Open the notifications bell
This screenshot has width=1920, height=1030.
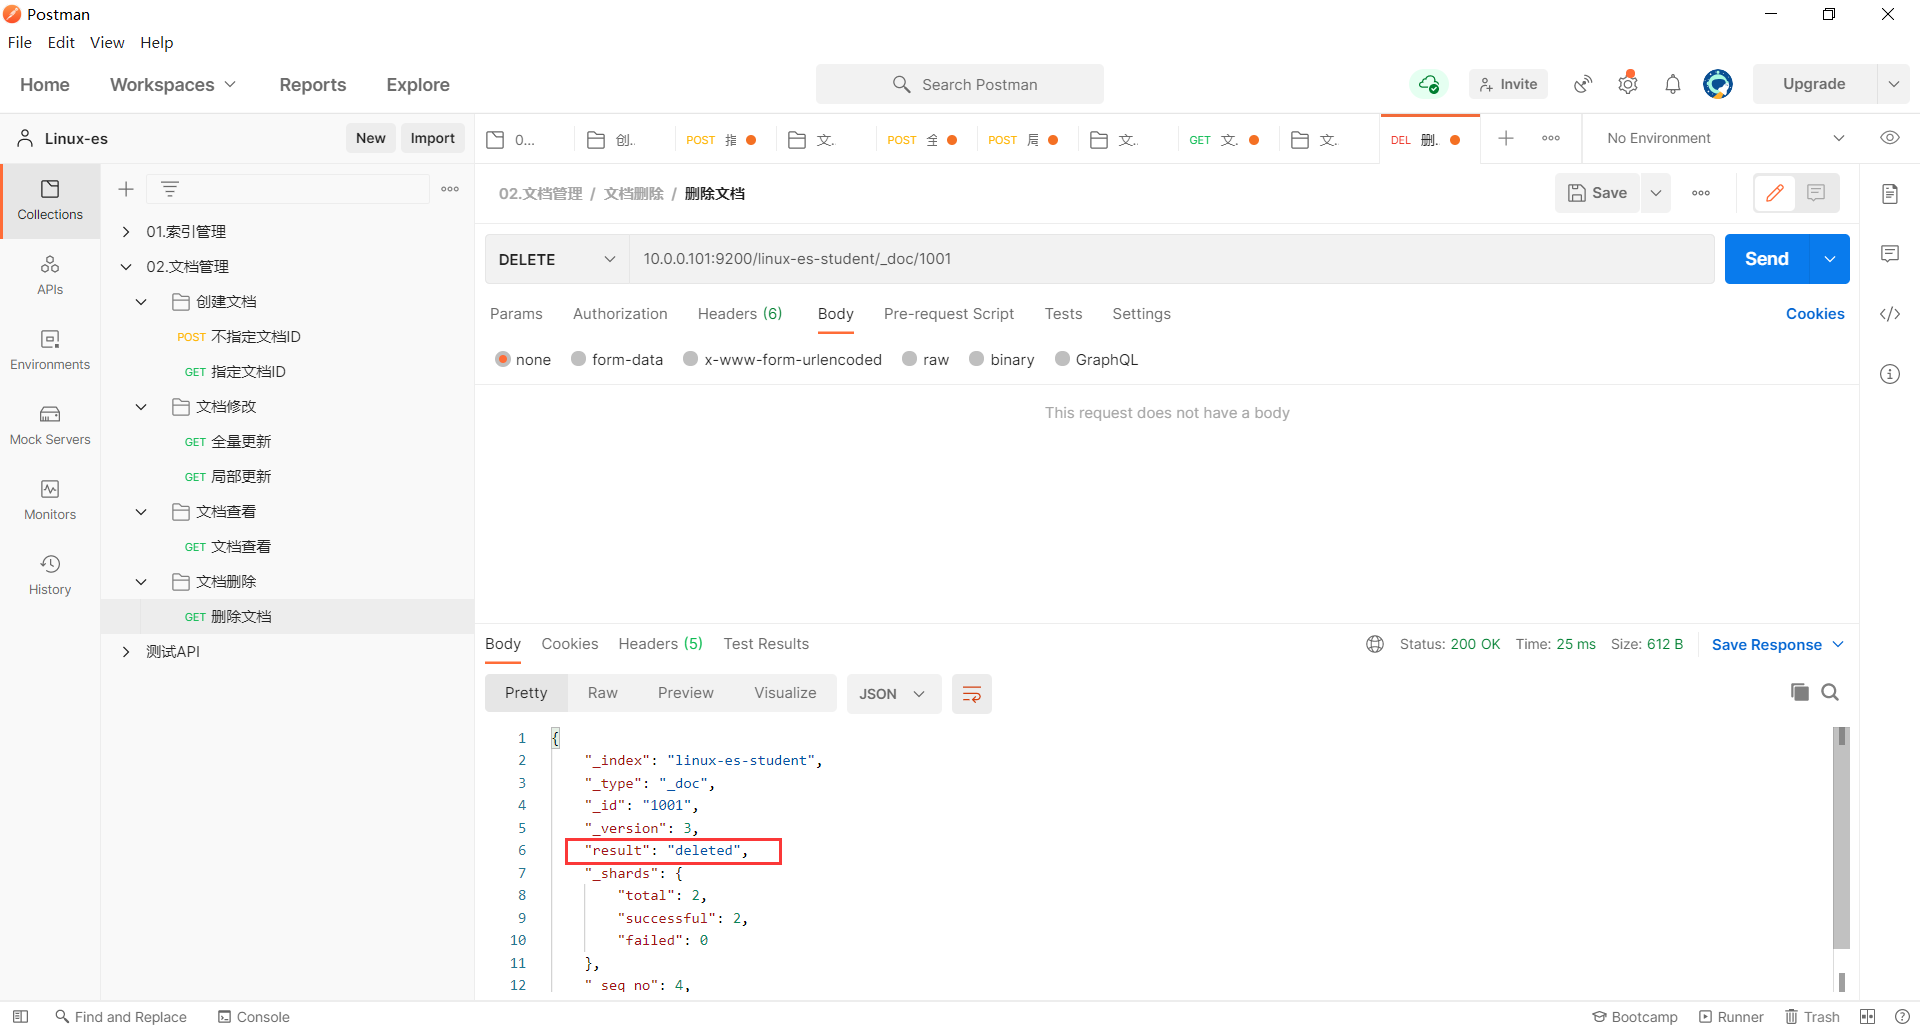1673,84
